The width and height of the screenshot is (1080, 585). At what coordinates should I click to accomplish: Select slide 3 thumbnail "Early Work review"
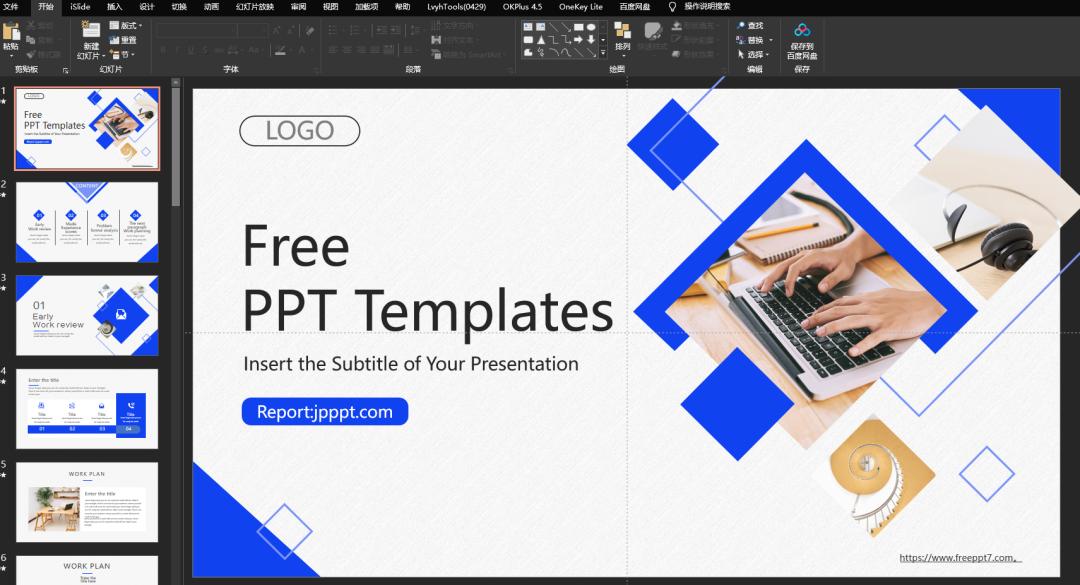(87, 315)
